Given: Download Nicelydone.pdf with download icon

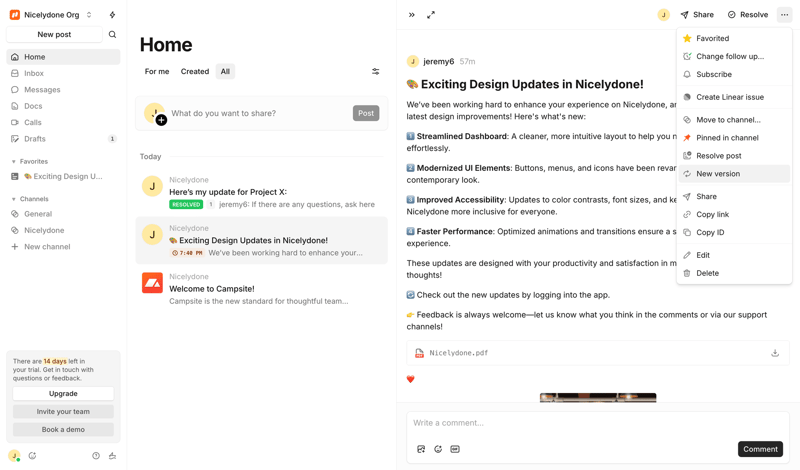Looking at the screenshot, I should pyautogui.click(x=775, y=353).
